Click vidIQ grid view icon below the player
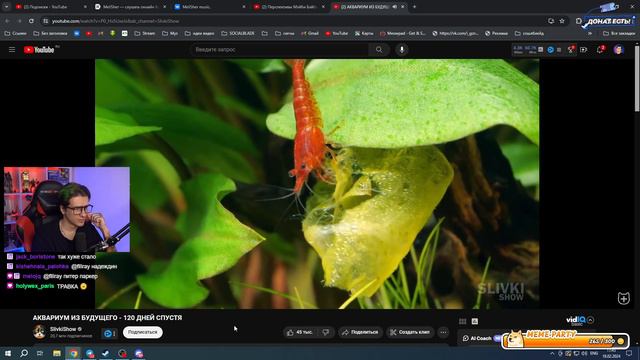Viewport: 640px width, 360px height. coord(462,321)
